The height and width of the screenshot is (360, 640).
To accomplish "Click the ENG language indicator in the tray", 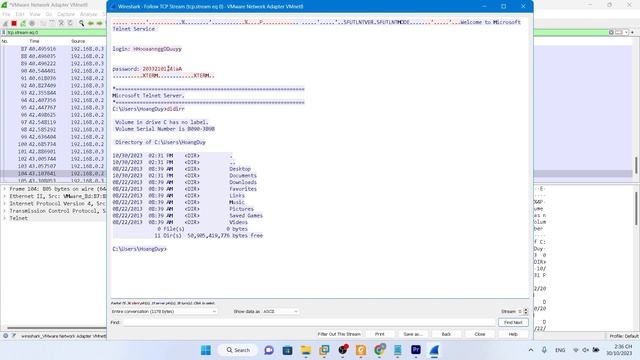I will [560, 350].
